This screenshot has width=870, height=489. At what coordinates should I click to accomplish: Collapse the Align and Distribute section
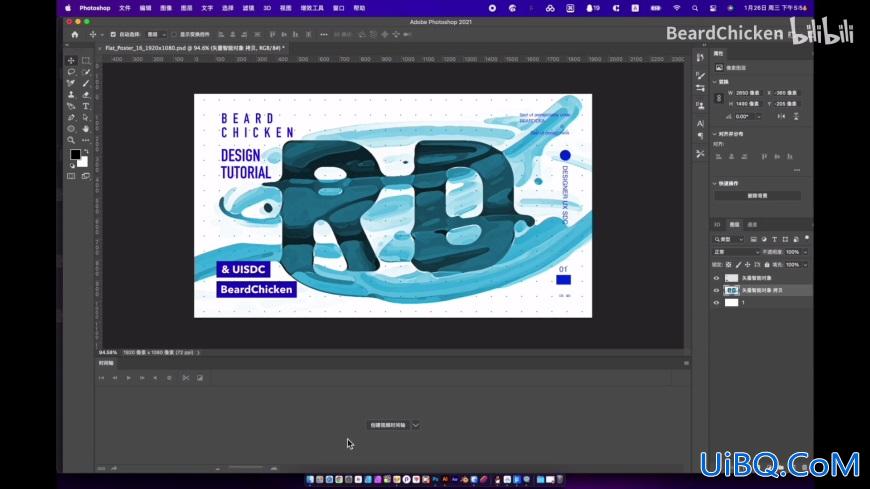pyautogui.click(x=715, y=134)
